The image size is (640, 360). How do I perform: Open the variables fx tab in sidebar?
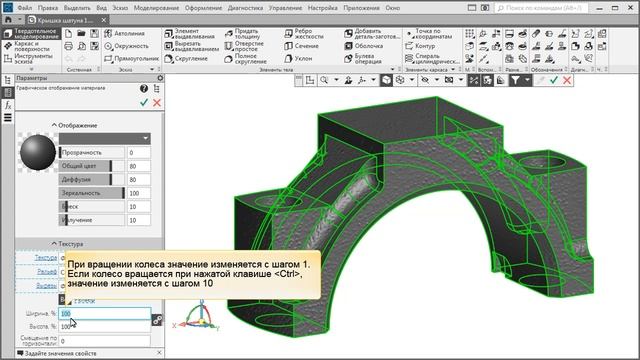(7, 105)
